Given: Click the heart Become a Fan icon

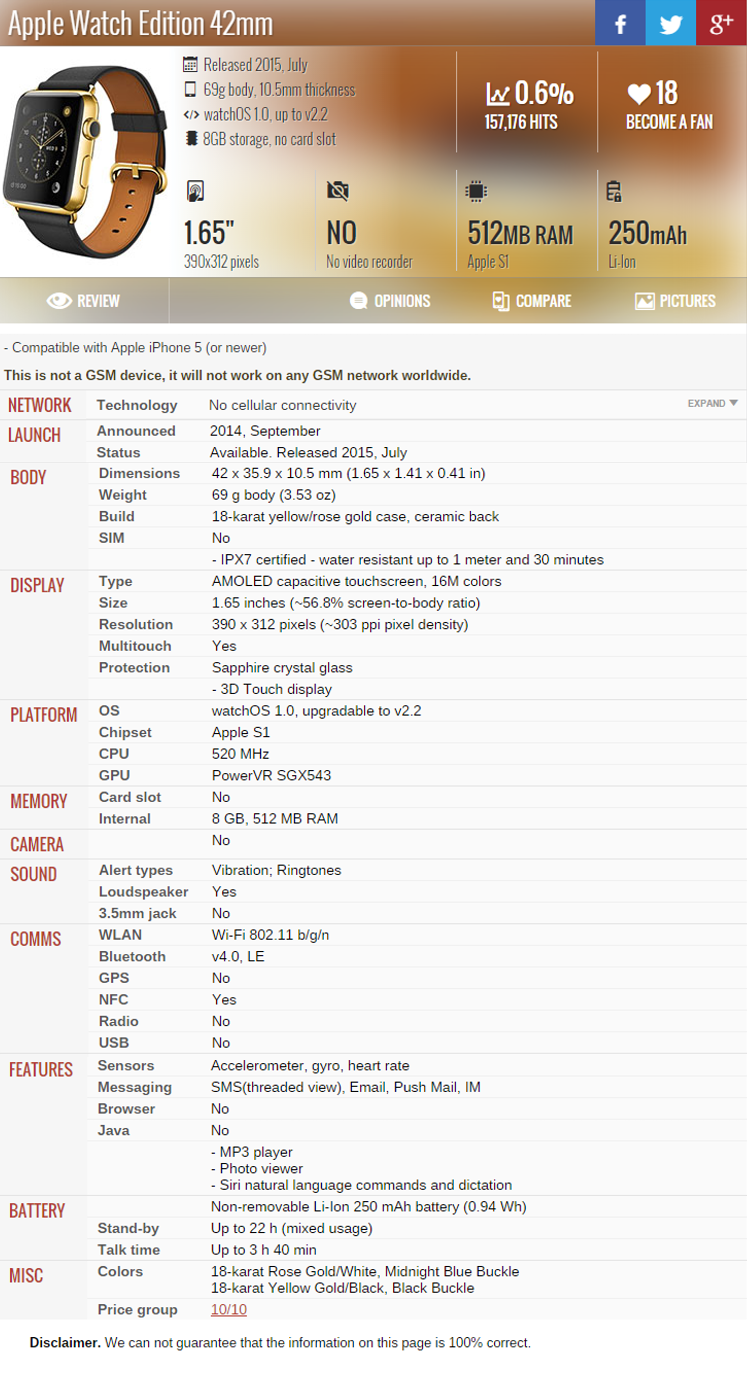Looking at the screenshot, I should tap(639, 94).
